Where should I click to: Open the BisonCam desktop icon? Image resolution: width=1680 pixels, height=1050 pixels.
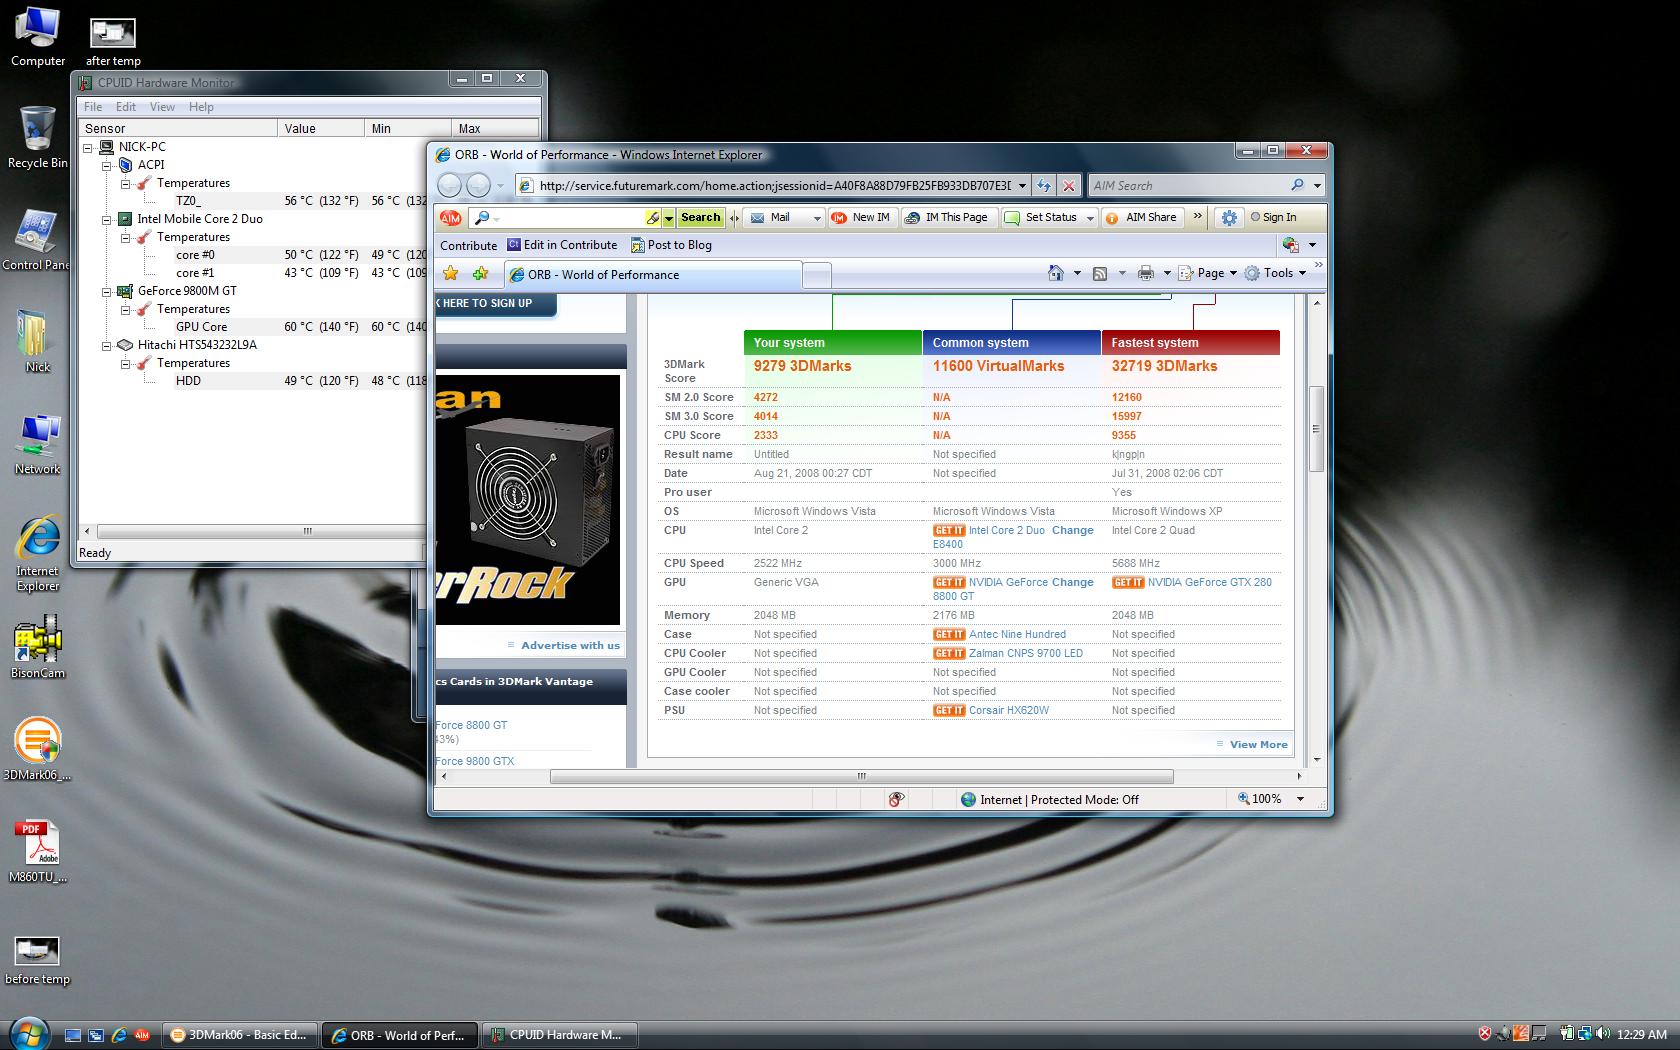pos(38,646)
